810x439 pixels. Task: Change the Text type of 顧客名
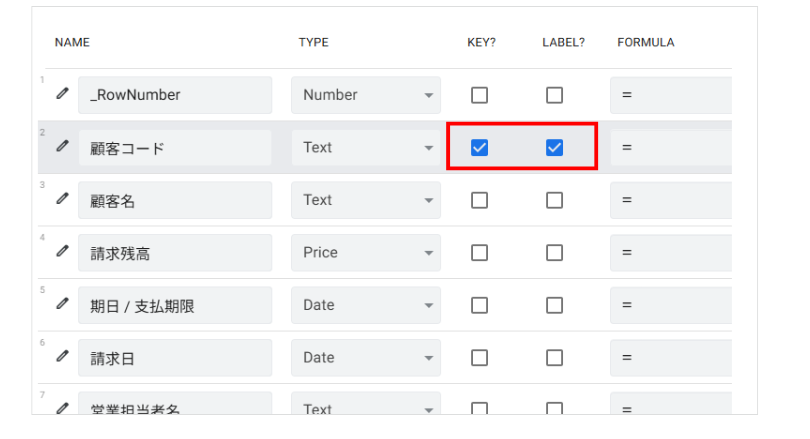click(x=366, y=200)
